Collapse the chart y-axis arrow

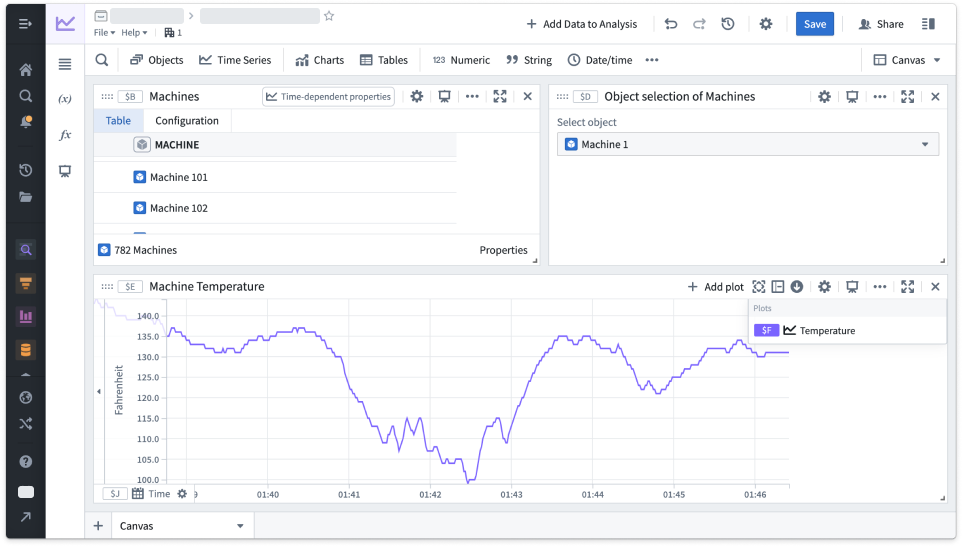pyautogui.click(x=99, y=391)
